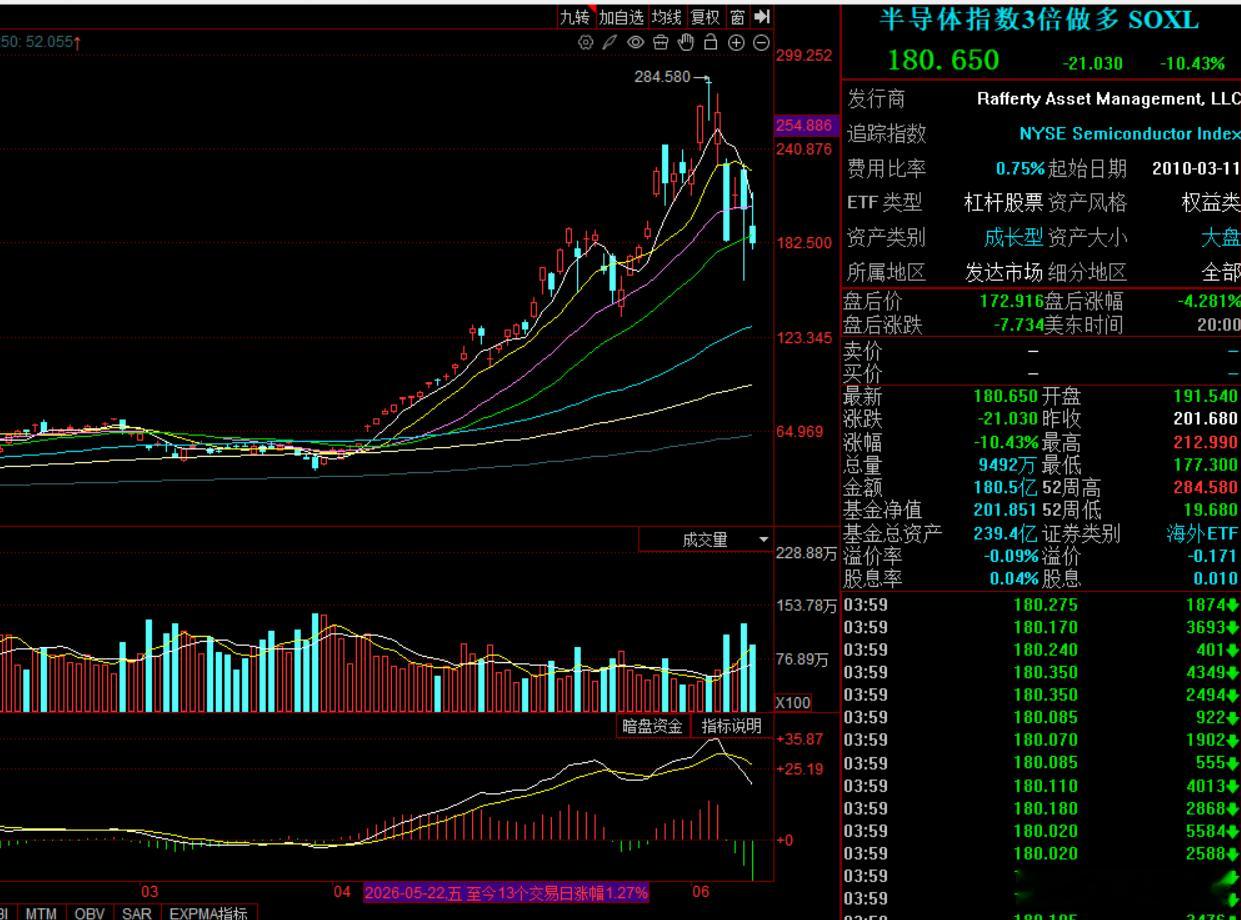Screen dimensions: 1241x920
Task: Click the trade row priced 180.170
Action: (x=1041, y=627)
